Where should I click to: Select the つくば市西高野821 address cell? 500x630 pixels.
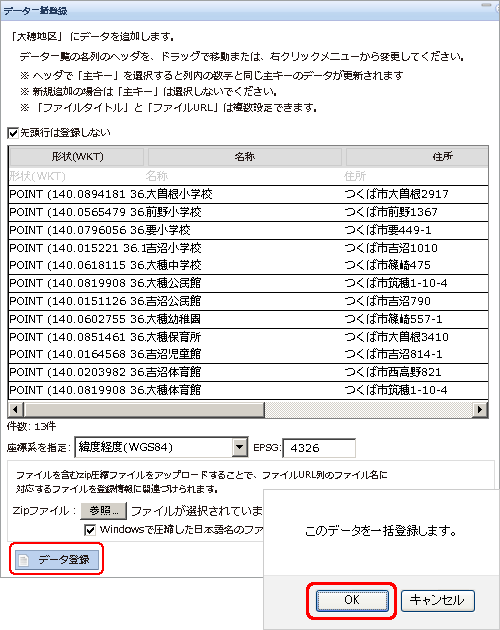pyautogui.click(x=393, y=372)
